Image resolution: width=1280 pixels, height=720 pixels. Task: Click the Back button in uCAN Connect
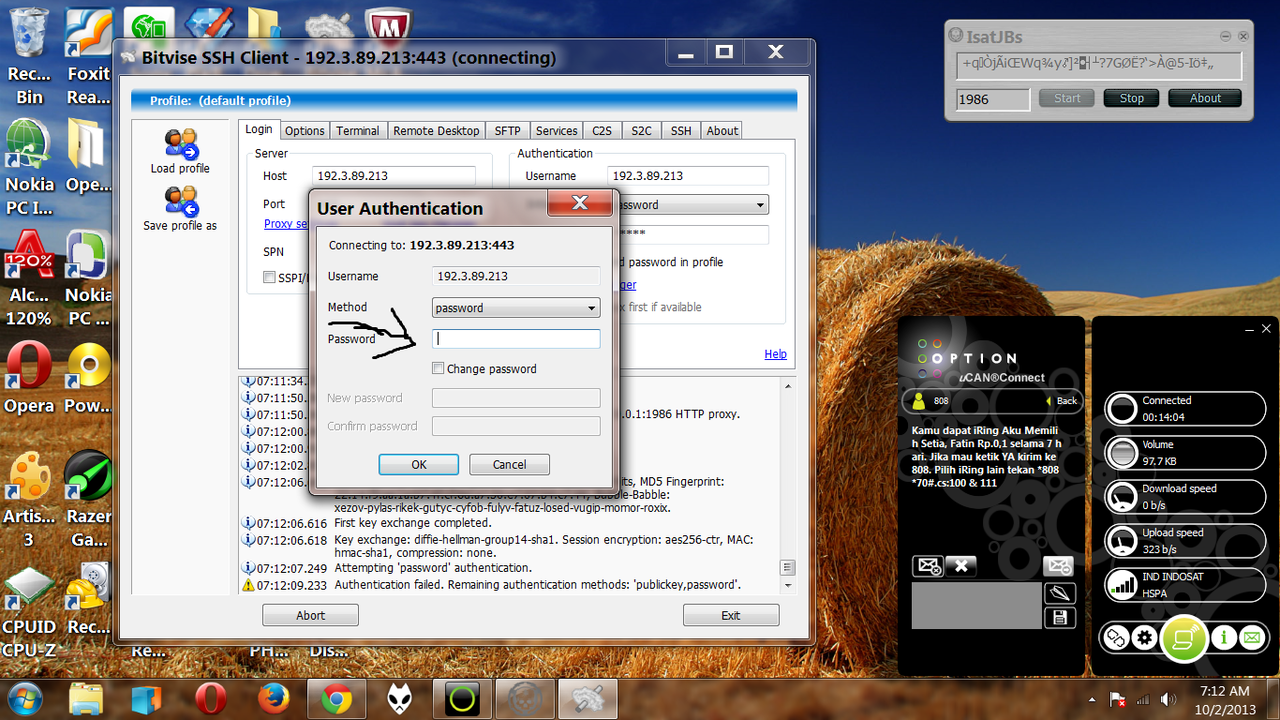1061,400
